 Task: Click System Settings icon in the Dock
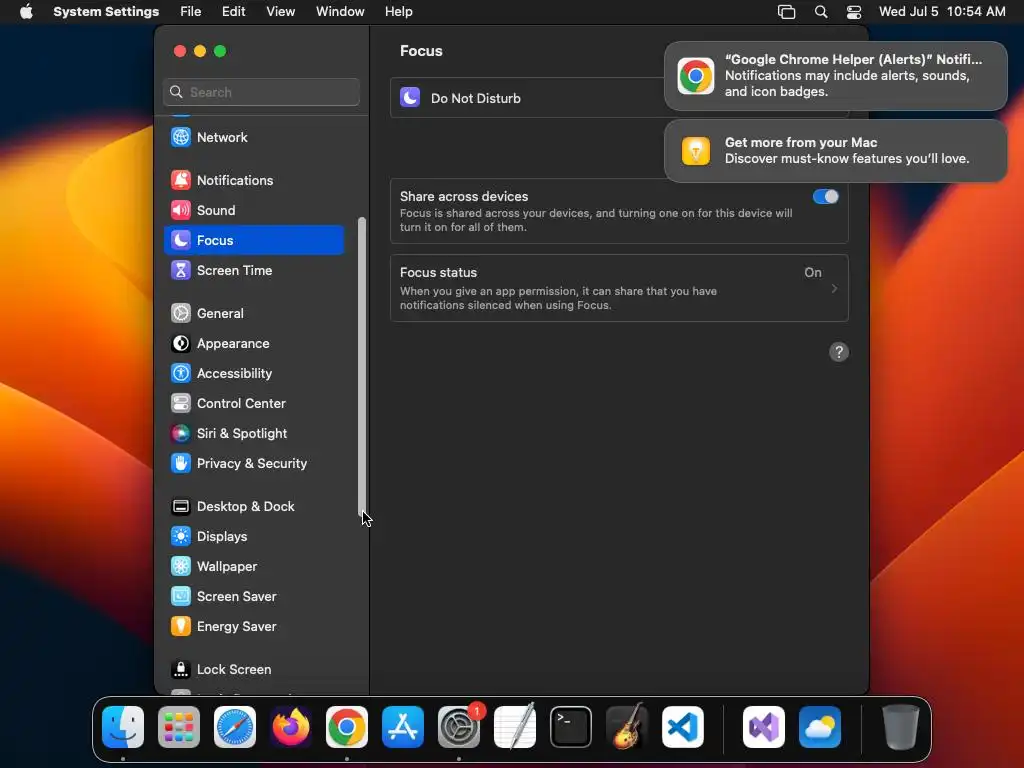(459, 727)
